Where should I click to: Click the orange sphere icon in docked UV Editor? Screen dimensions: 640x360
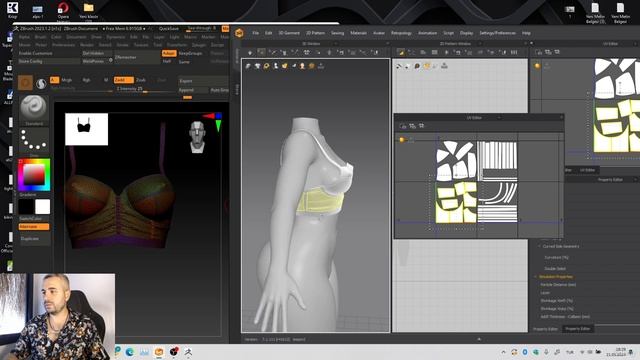537,66
